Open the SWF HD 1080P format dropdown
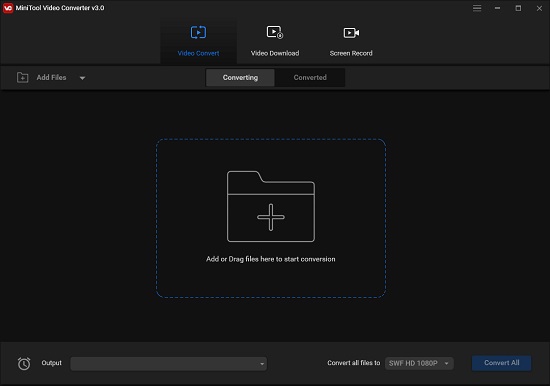The width and height of the screenshot is (550, 386). [419, 363]
